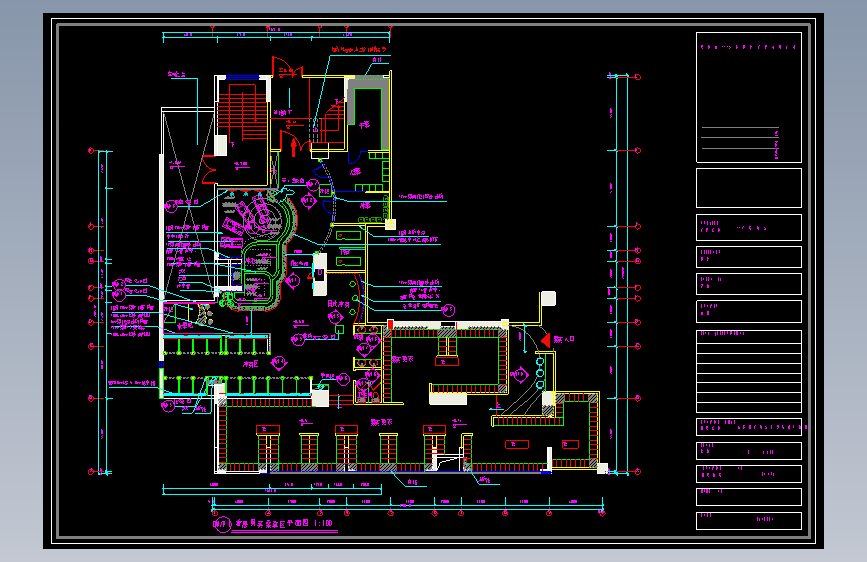Select the red upward arrow by the stairs

(293, 147)
